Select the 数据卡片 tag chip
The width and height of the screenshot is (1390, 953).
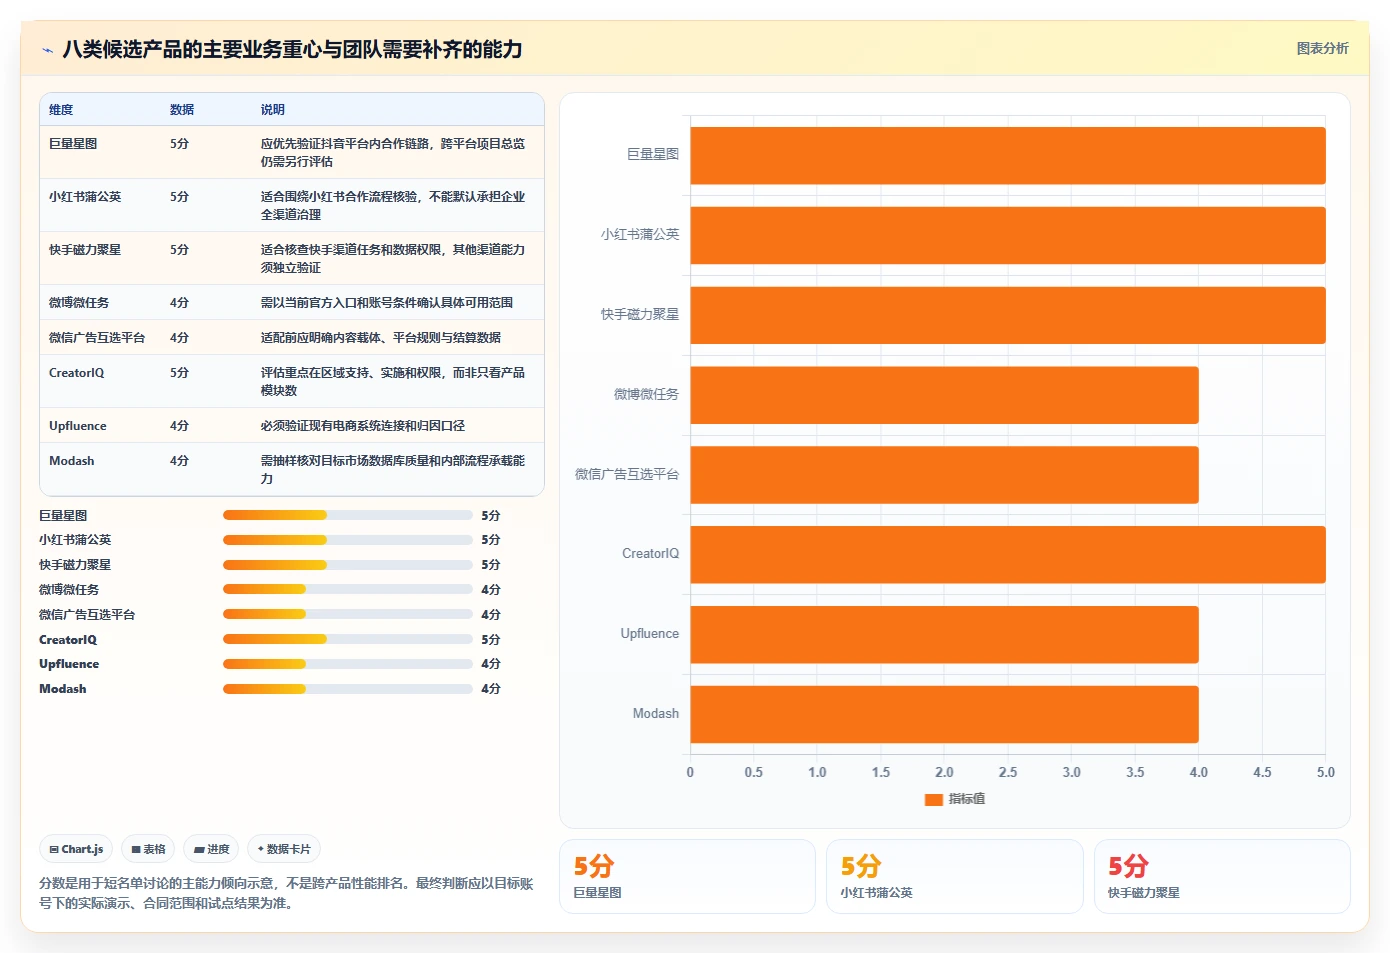(284, 849)
